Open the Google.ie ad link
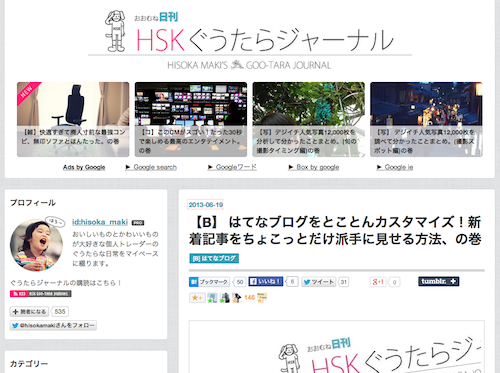The image size is (500, 373). coord(395,167)
